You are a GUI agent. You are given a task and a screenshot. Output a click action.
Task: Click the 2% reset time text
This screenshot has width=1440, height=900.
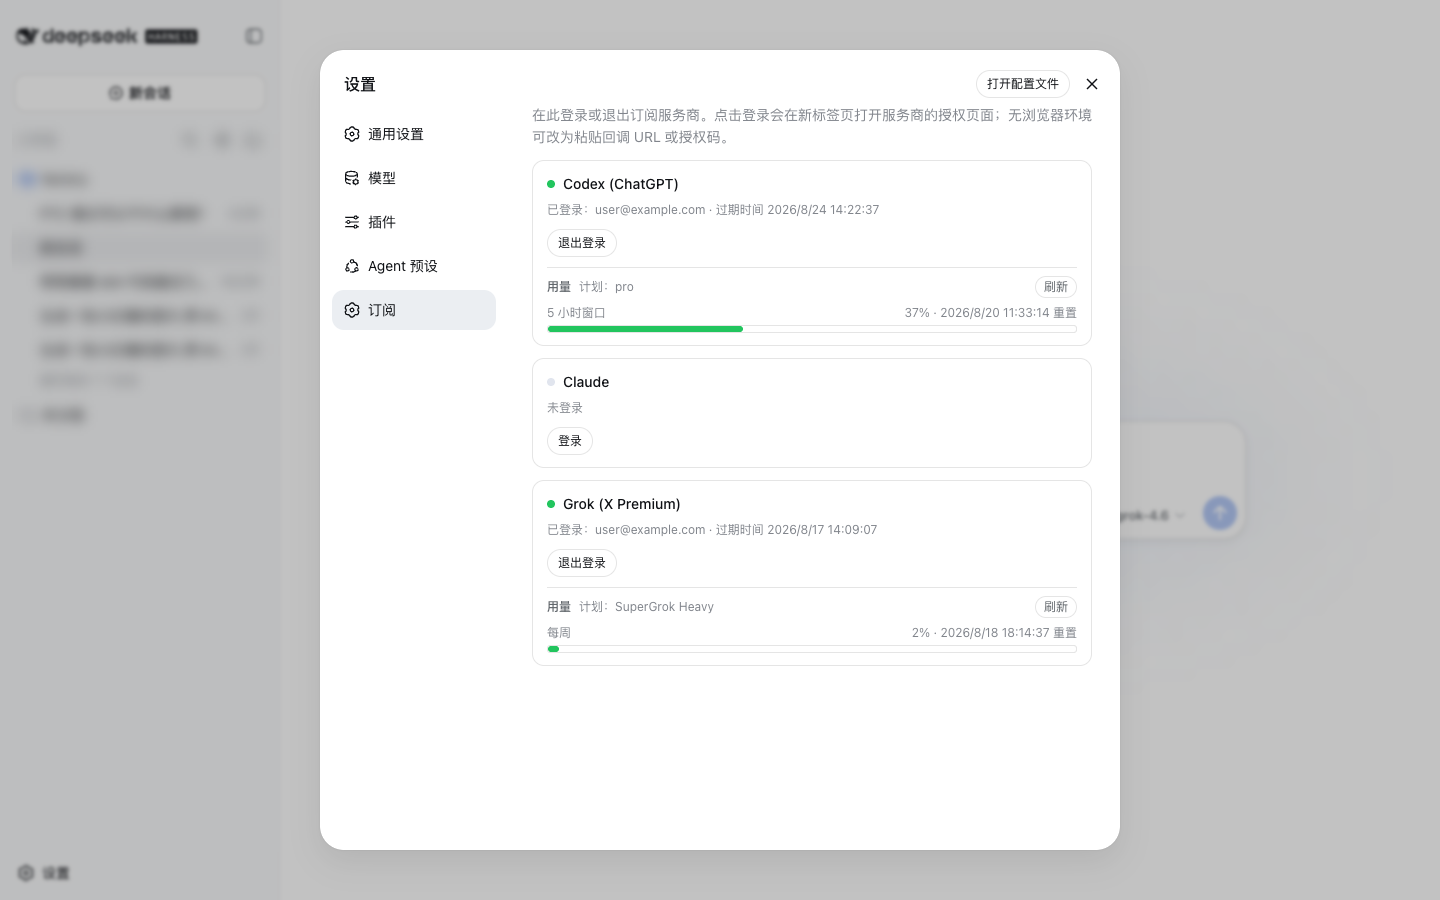click(994, 633)
